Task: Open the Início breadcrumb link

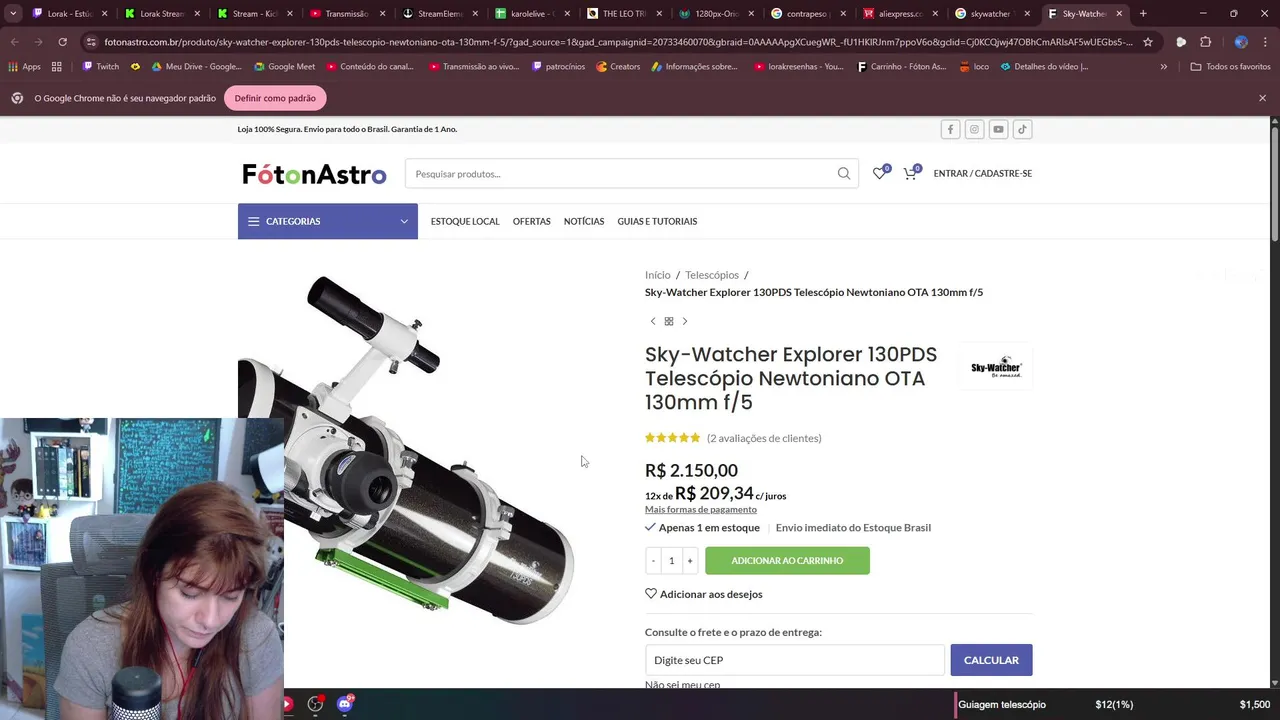Action: pos(658,275)
